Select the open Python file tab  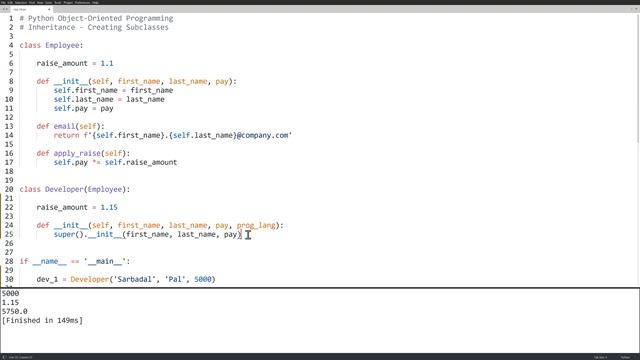tap(31, 9)
